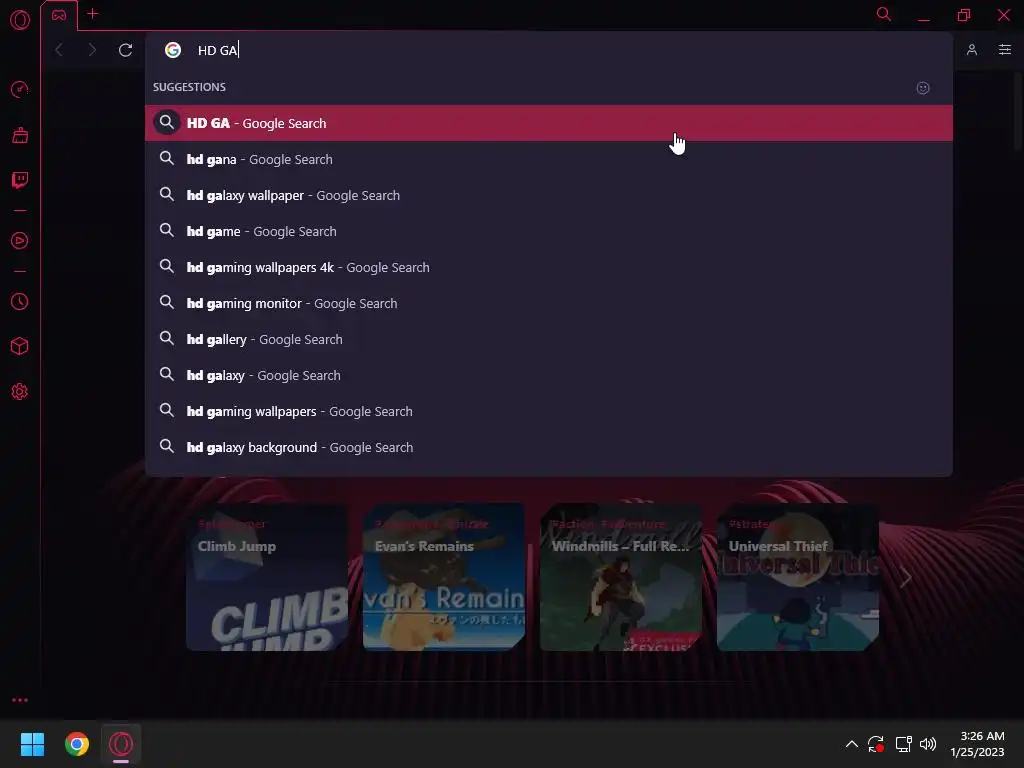Screen dimensions: 1024x768
Task: Open sidebar three-dots setup menu
Action: (20, 700)
